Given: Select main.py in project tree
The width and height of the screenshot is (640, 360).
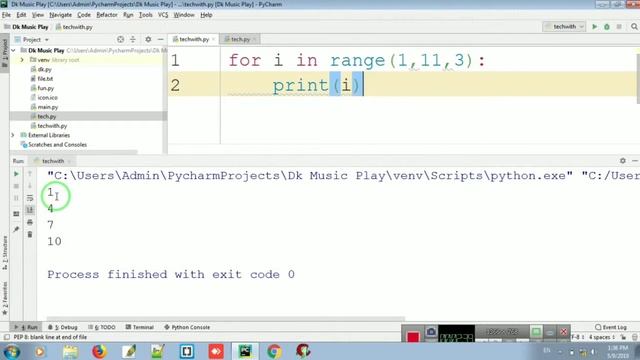Looking at the screenshot, I should [x=48, y=107].
